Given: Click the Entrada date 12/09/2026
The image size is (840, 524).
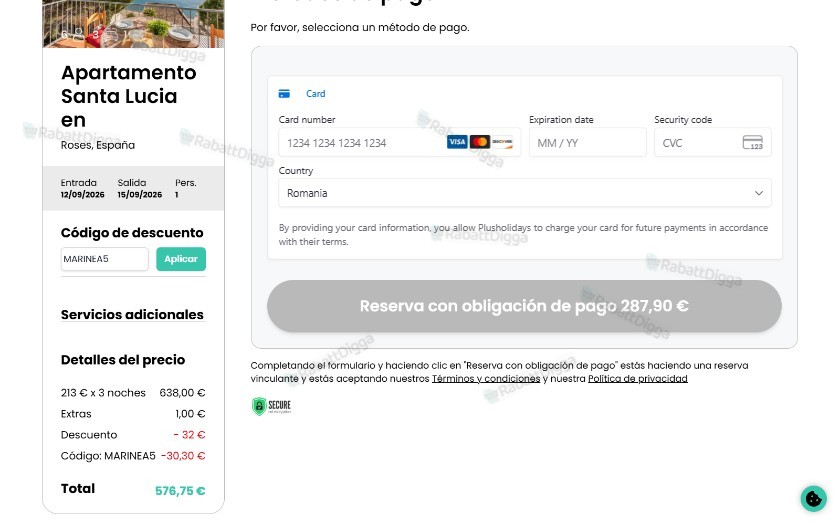Looking at the screenshot, I should tap(82, 194).
